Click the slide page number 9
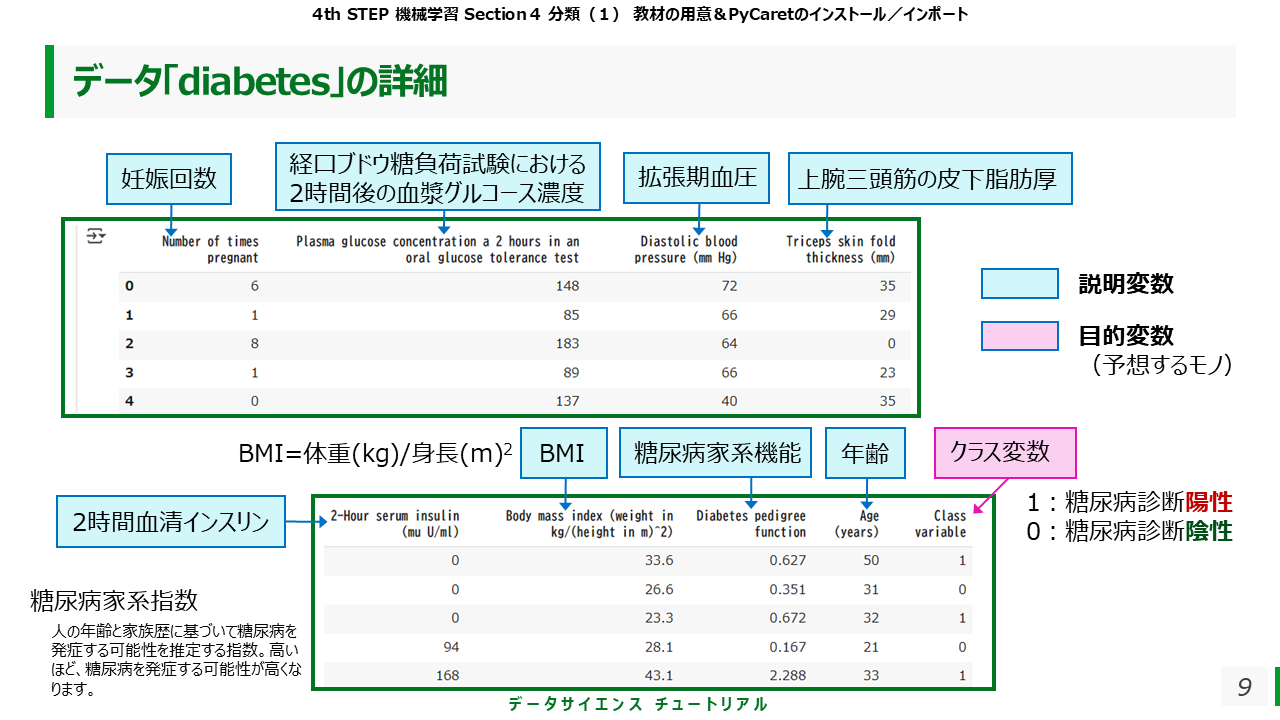Image resolution: width=1280 pixels, height=720 pixels. [1244, 687]
